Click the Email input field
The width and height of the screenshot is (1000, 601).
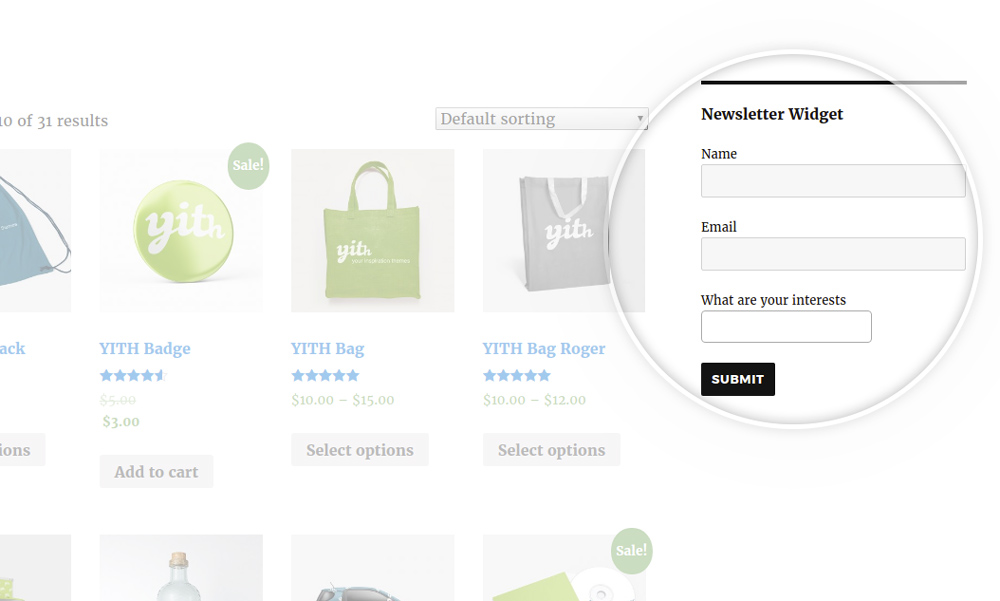(x=833, y=254)
